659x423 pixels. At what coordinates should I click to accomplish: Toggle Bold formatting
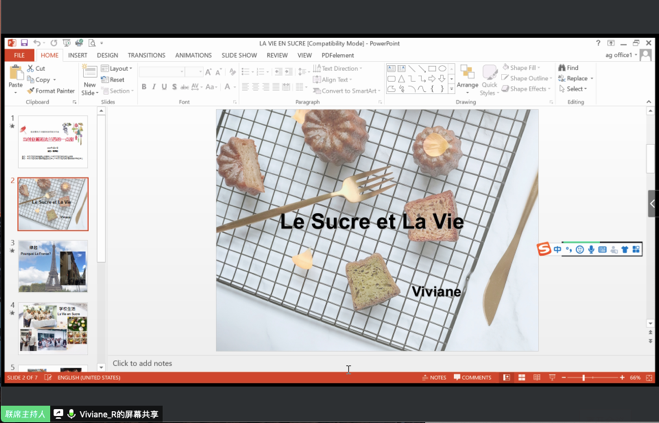coord(144,88)
